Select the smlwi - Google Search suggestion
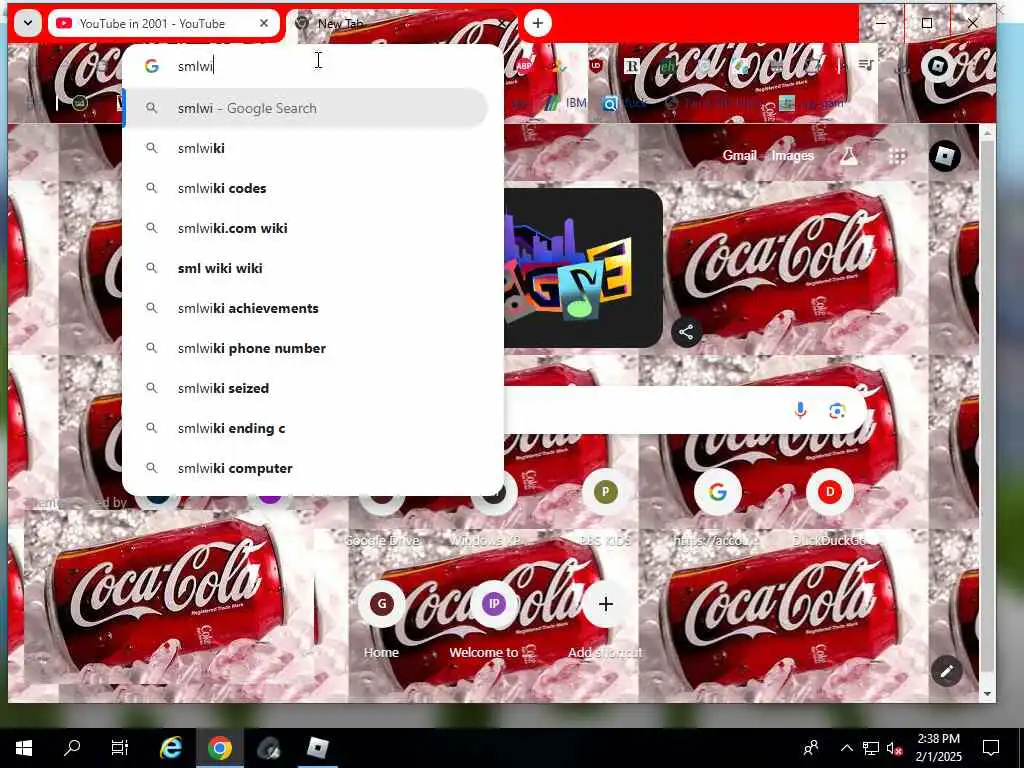Image resolution: width=1024 pixels, height=768 pixels. point(306,108)
